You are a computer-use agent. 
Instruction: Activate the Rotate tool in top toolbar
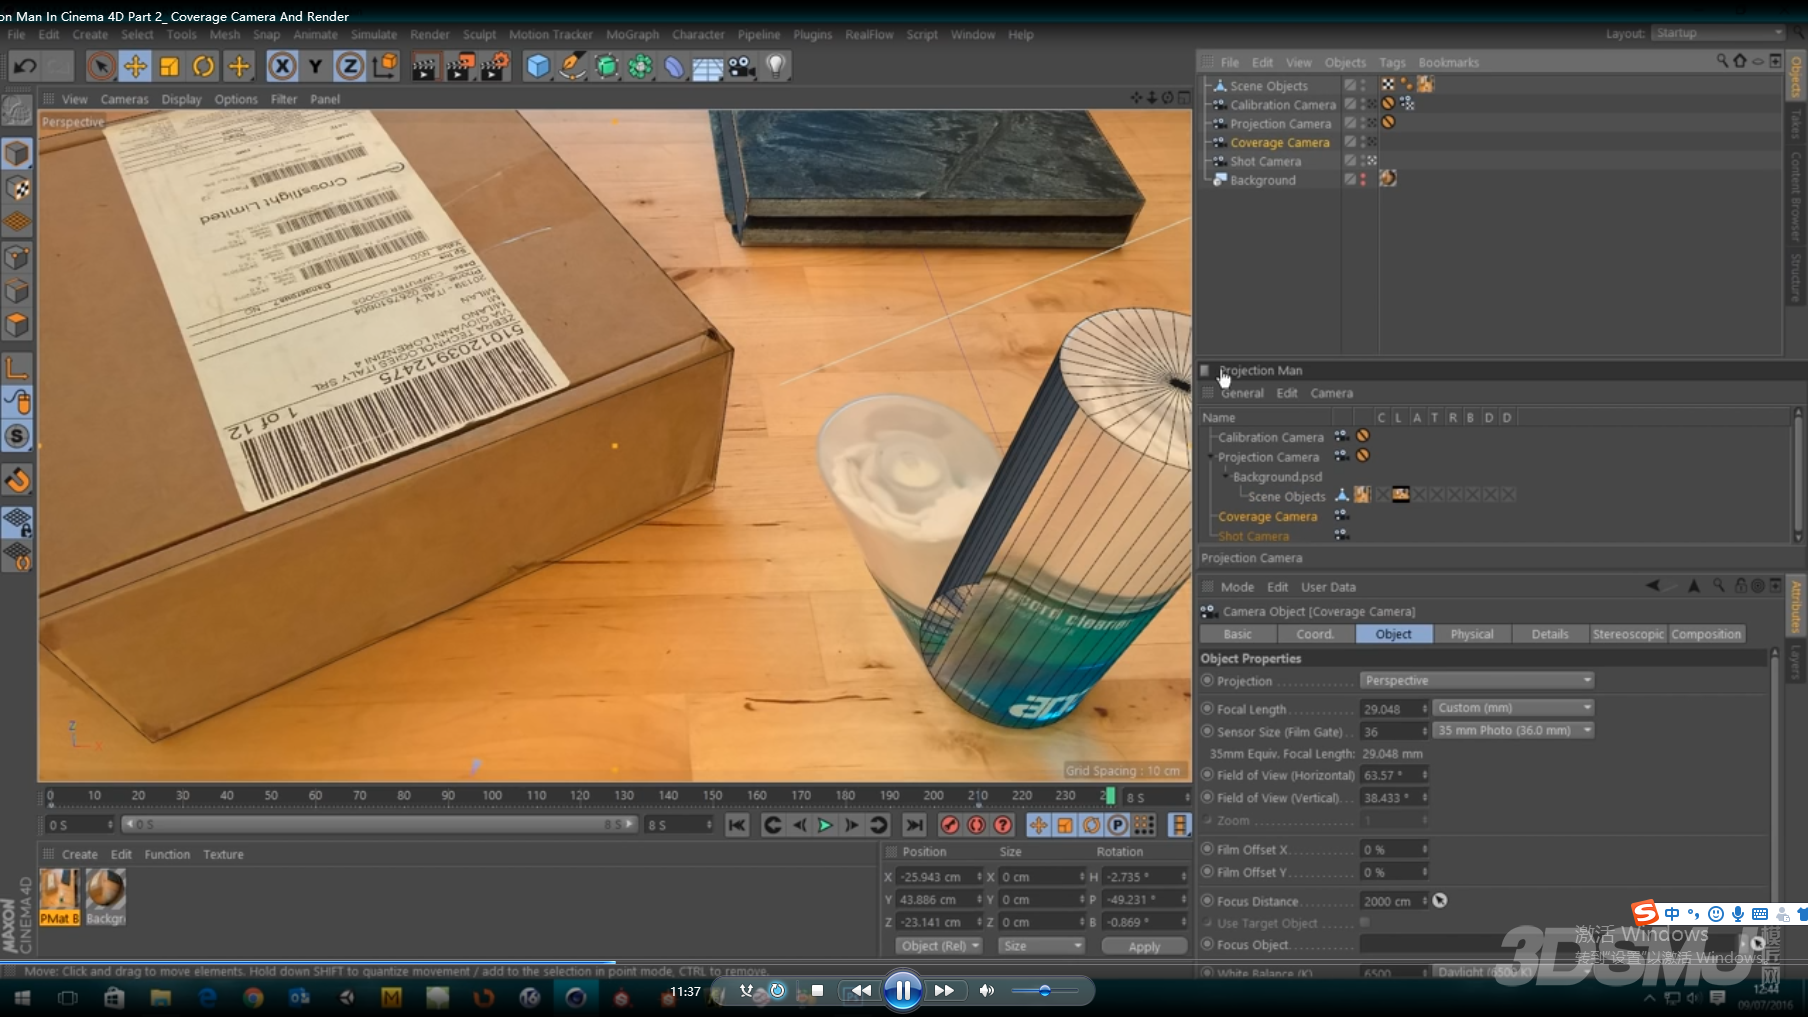pos(203,67)
